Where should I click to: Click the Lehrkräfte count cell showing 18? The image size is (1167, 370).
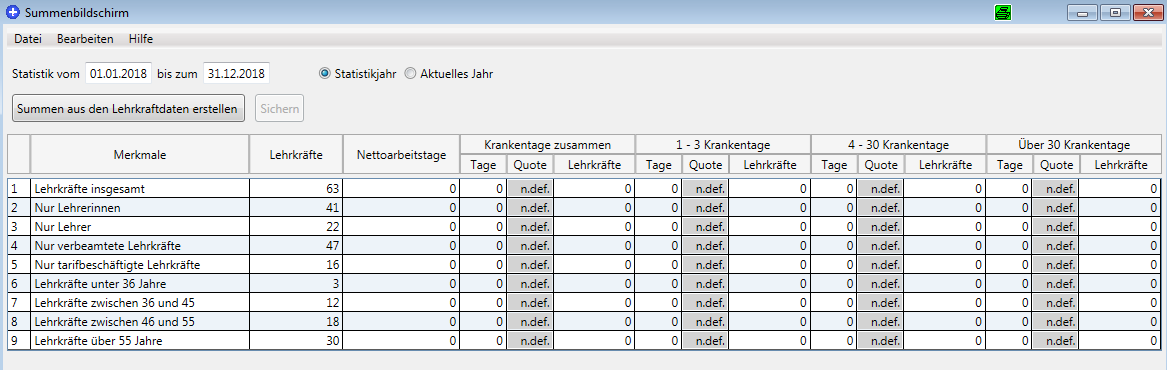[x=295, y=322]
